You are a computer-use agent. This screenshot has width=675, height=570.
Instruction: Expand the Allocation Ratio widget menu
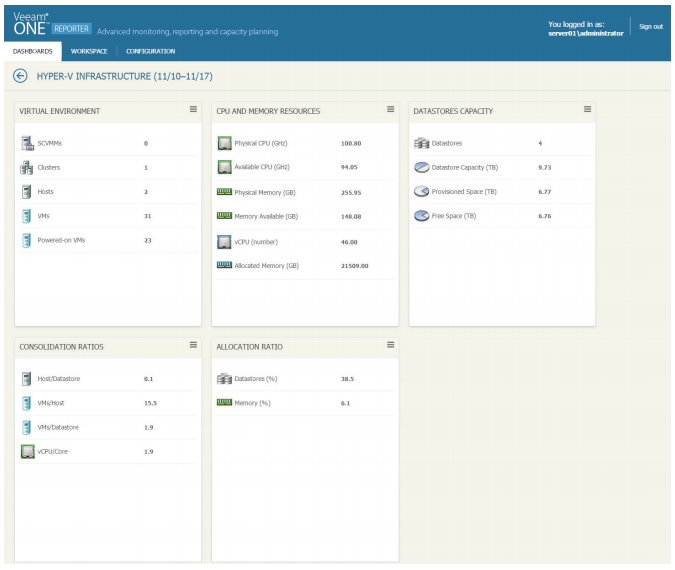(x=390, y=345)
